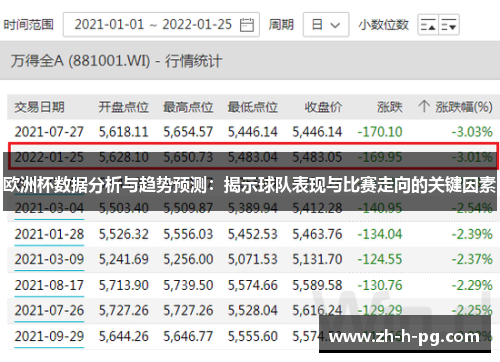Click the increase decimal places icon
This screenshot has height=362, width=500.
[x=428, y=25]
